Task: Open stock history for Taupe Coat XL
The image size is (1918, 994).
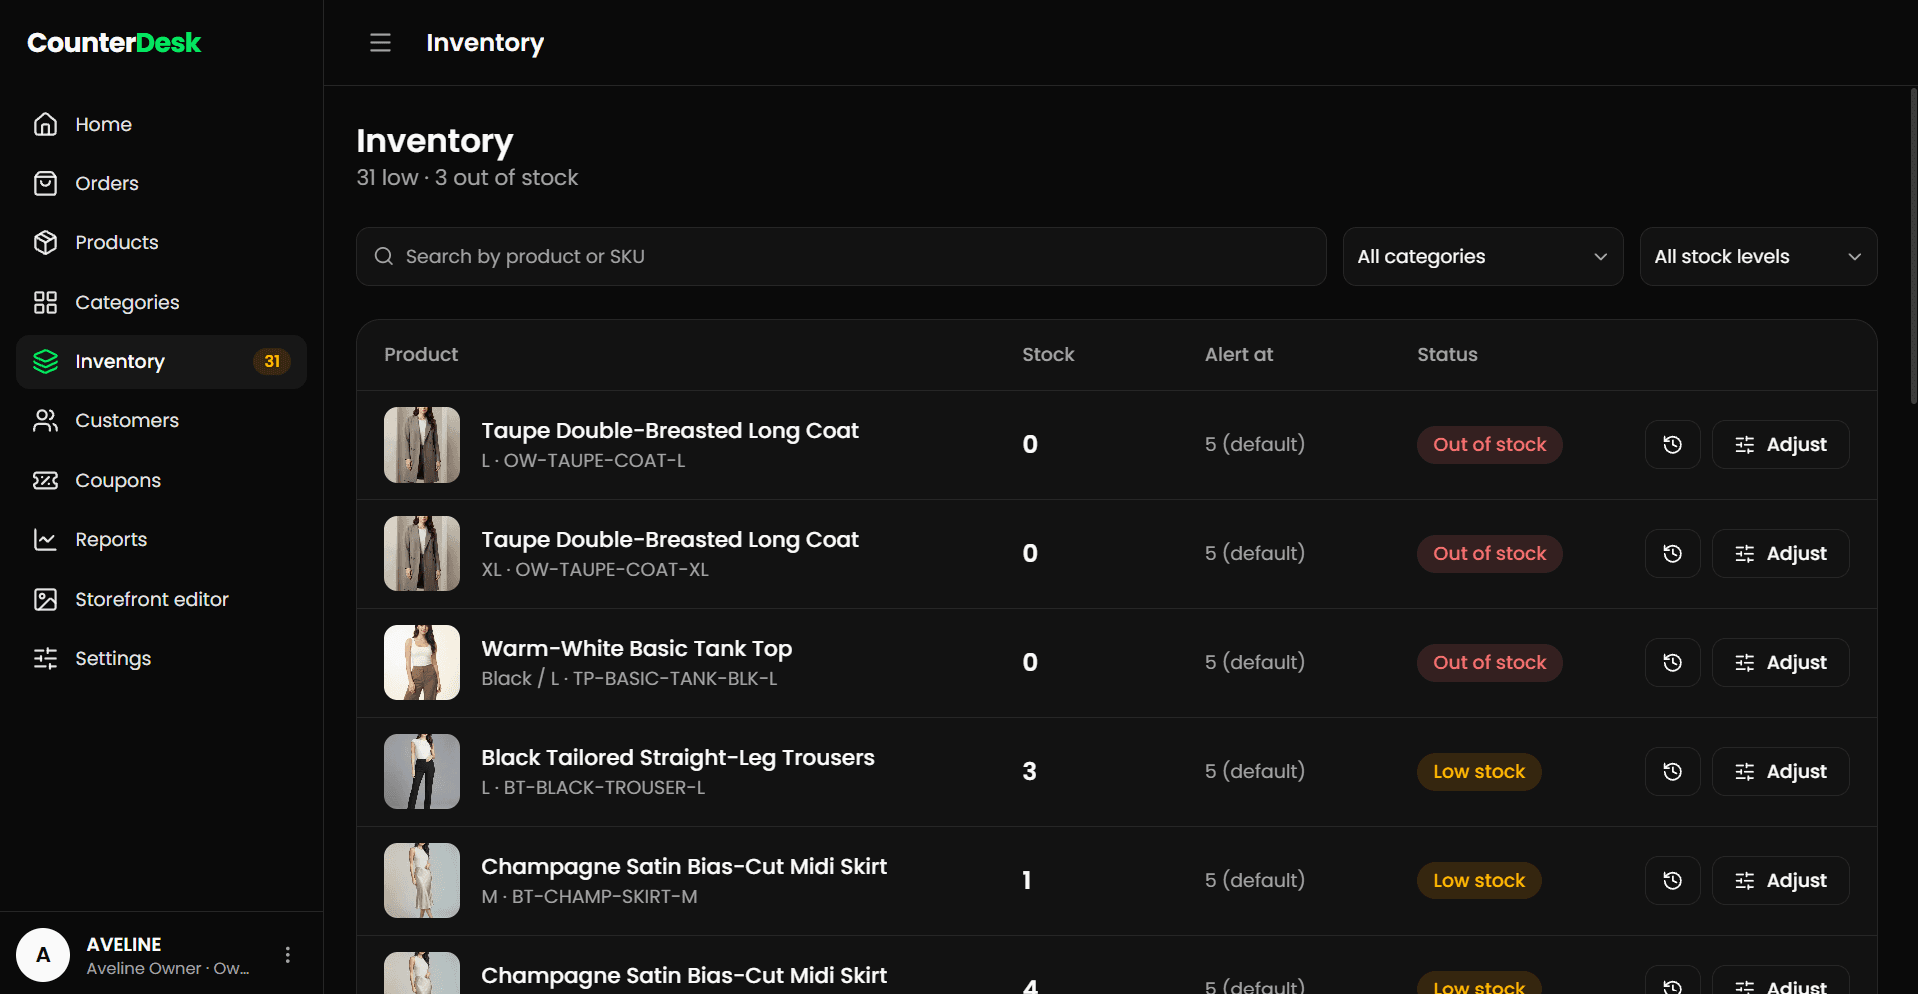Action: pyautogui.click(x=1672, y=554)
